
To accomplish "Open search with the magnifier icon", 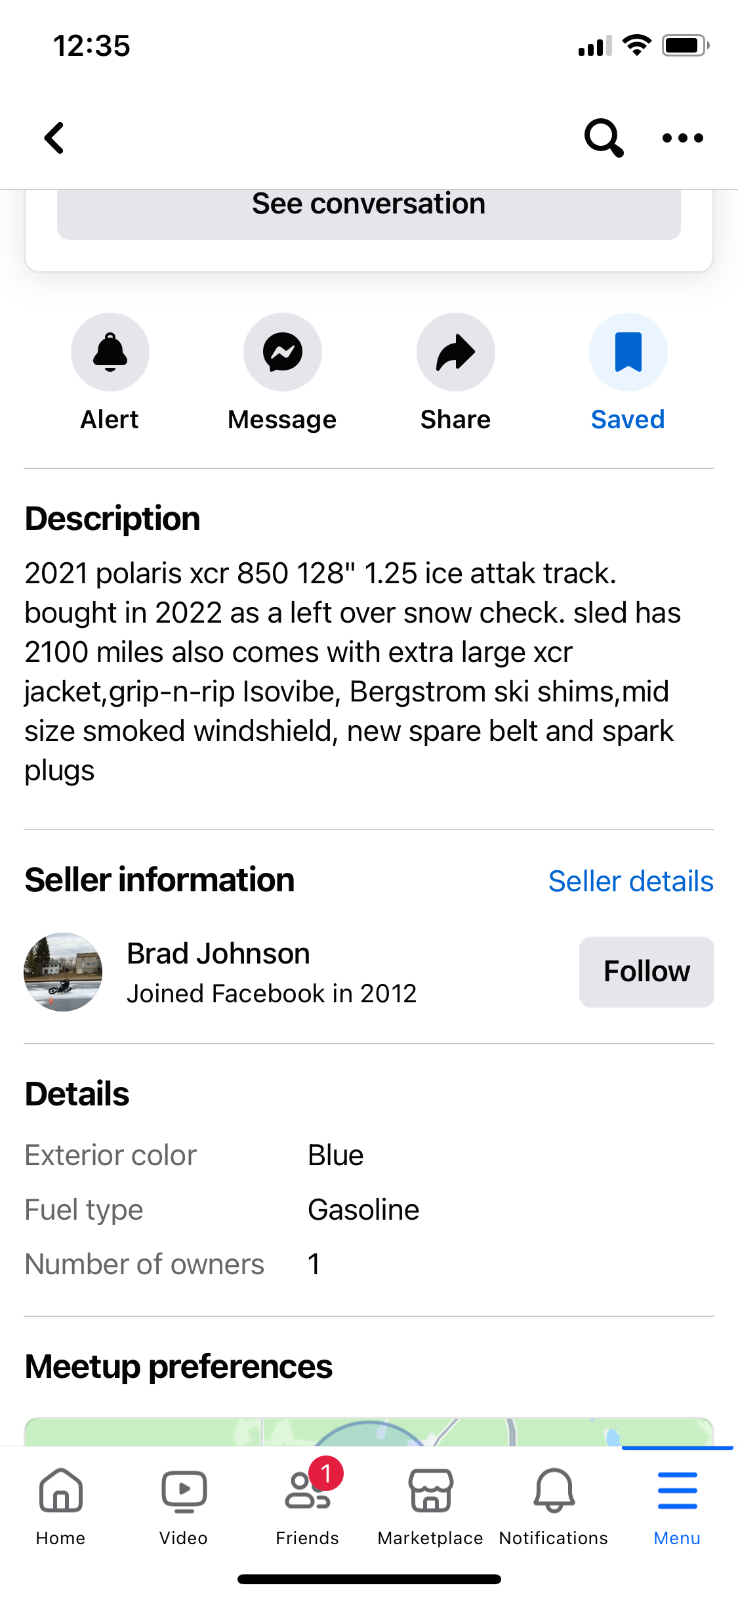I will coord(604,138).
